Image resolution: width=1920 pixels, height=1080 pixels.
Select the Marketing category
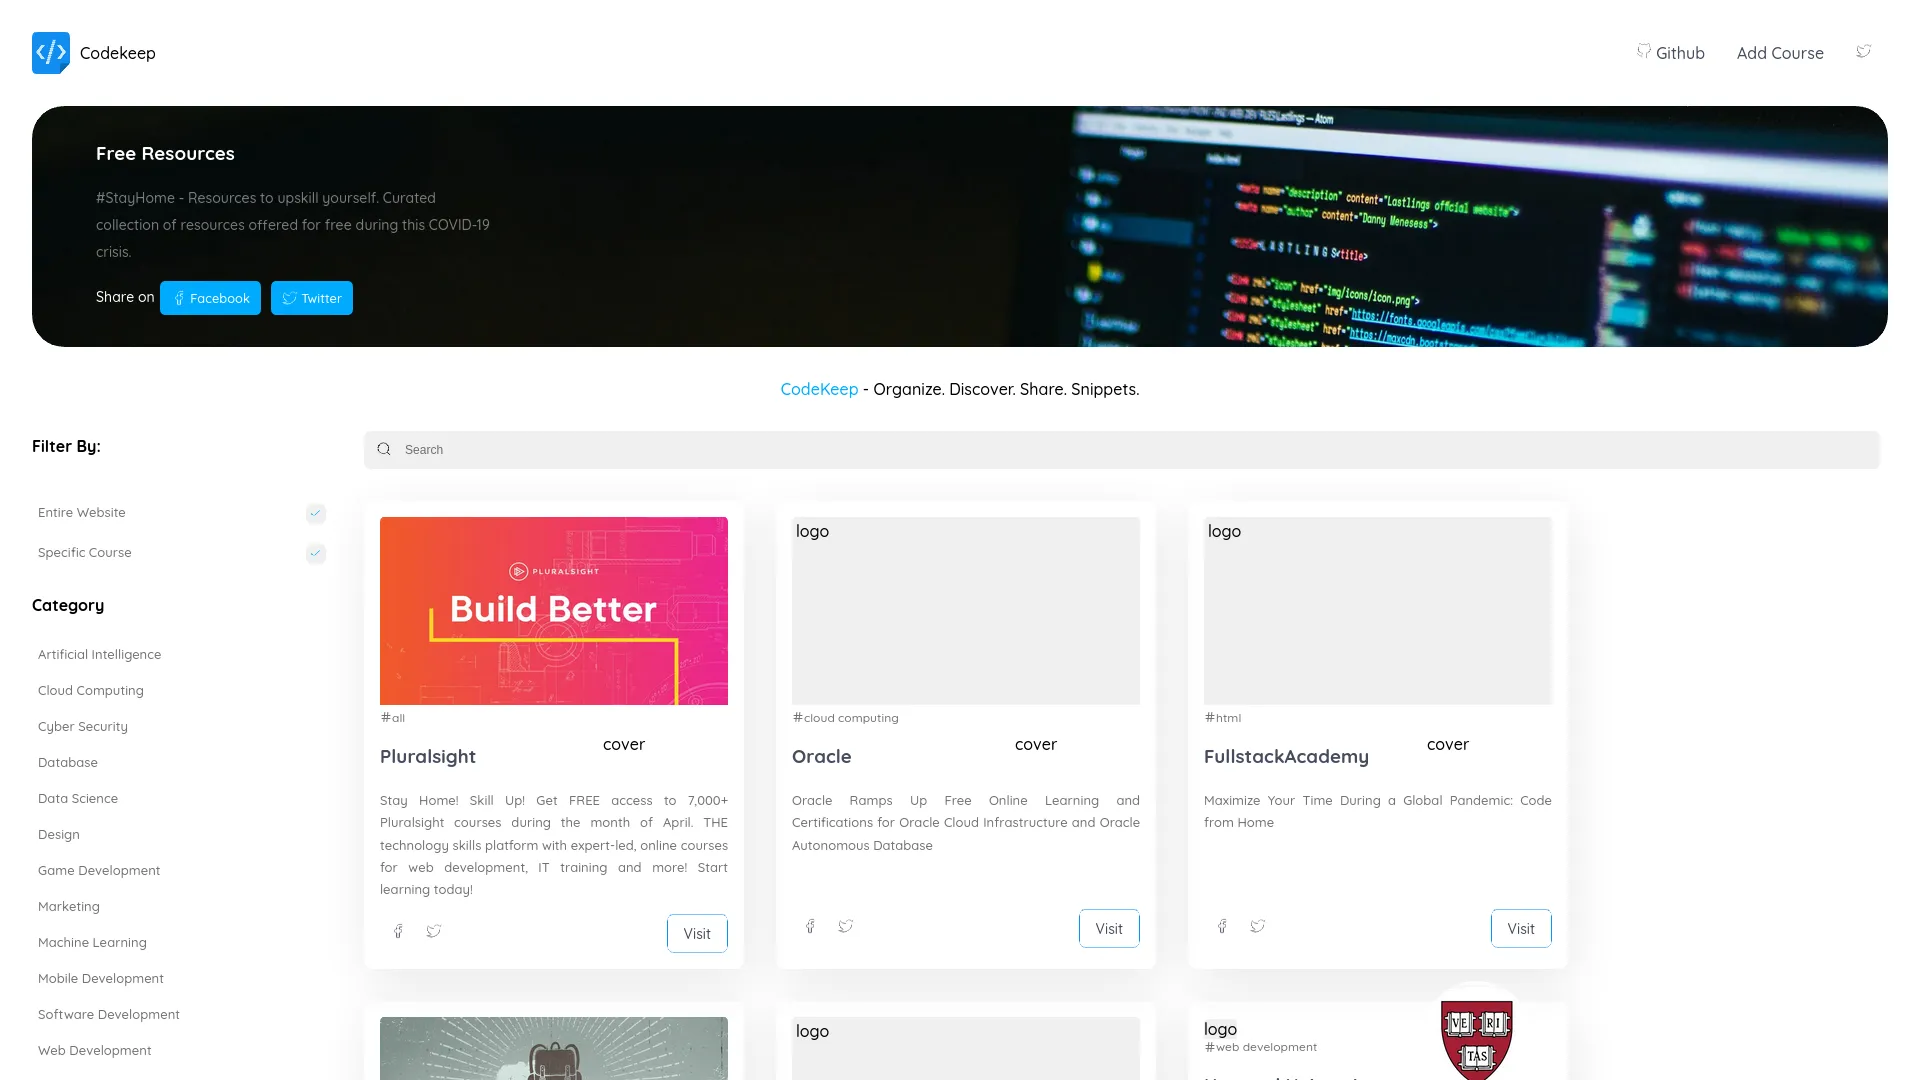69,906
